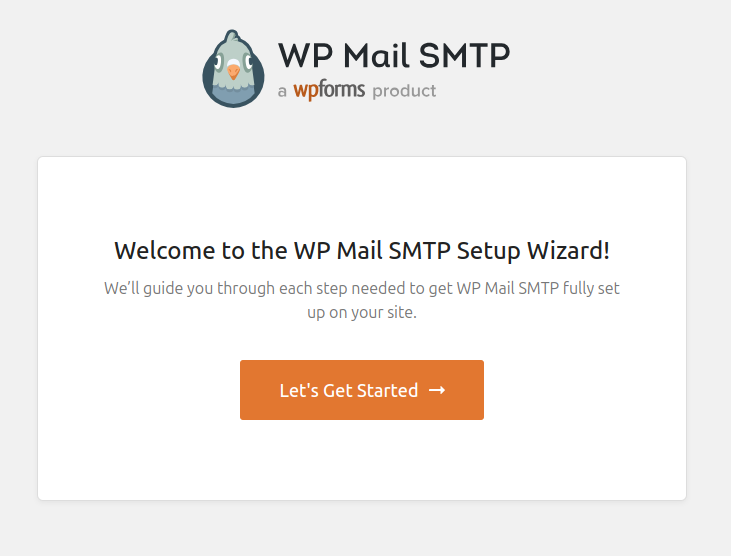
Task: Click the arrow icon in Get Started button
Action: 437,390
